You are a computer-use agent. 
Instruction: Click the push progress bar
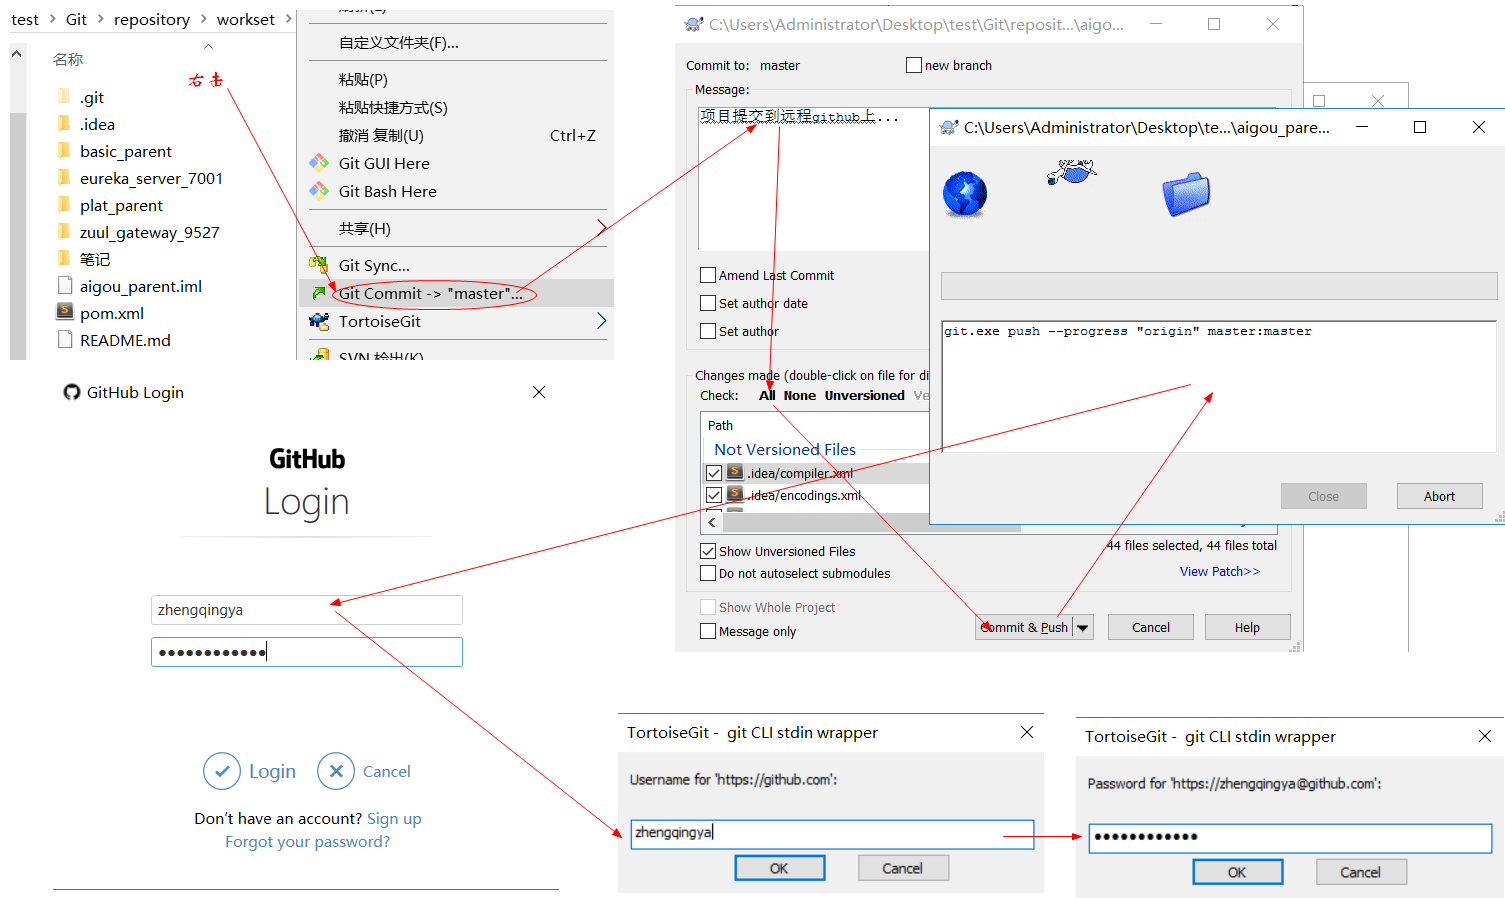[x=1219, y=285]
